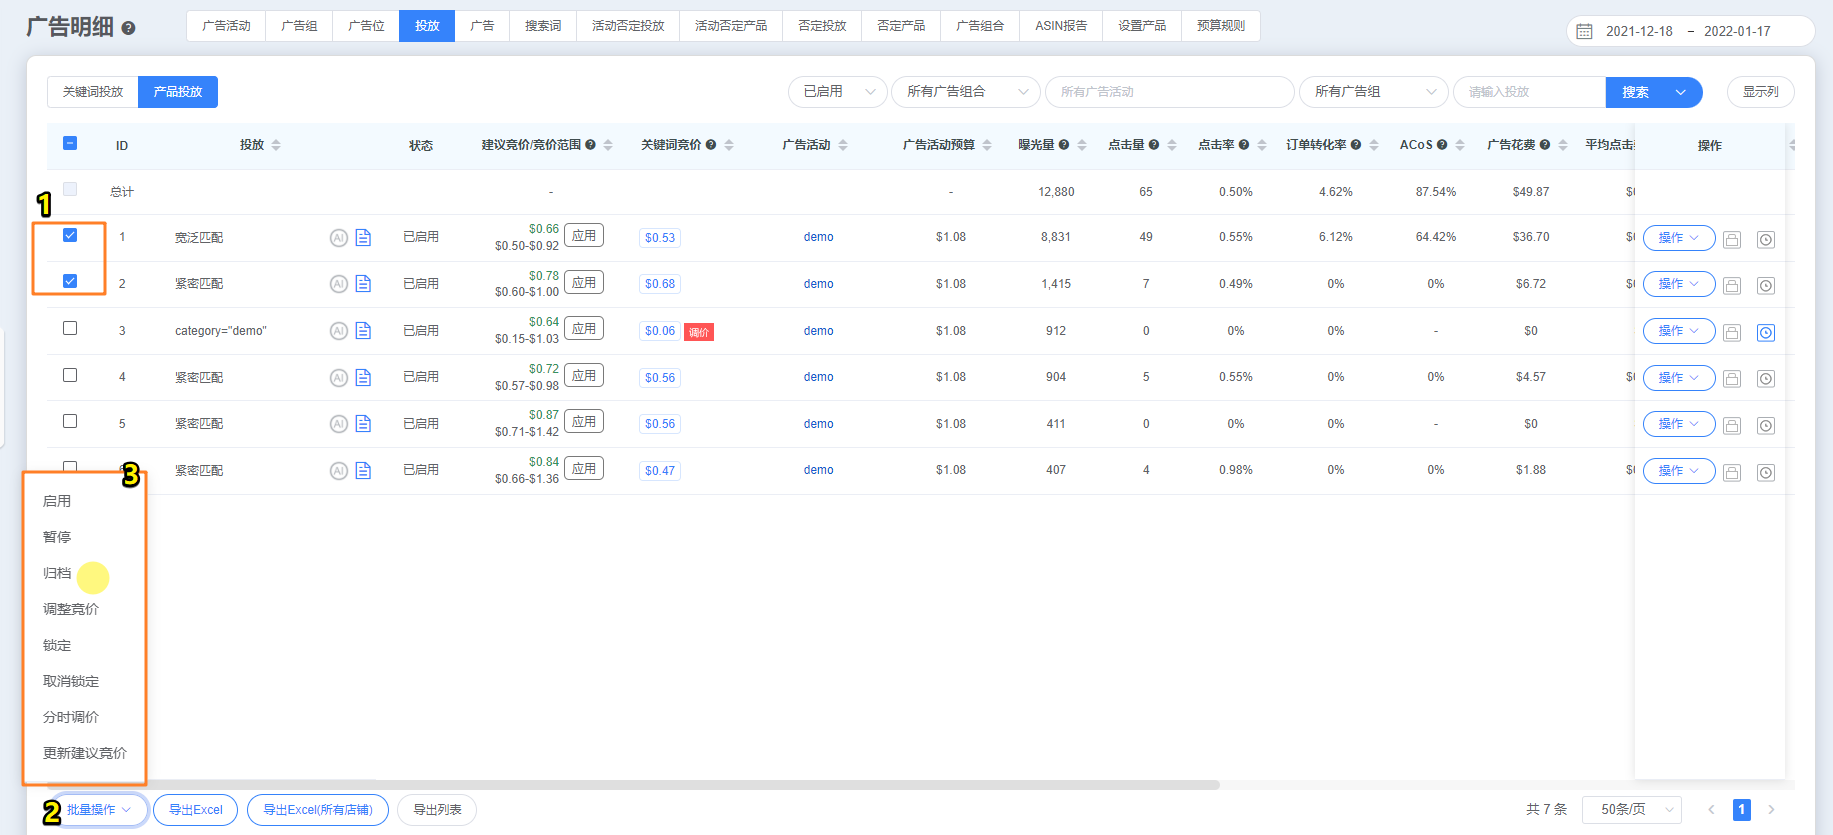Click the calendar icon in date range picker

pos(1584,31)
